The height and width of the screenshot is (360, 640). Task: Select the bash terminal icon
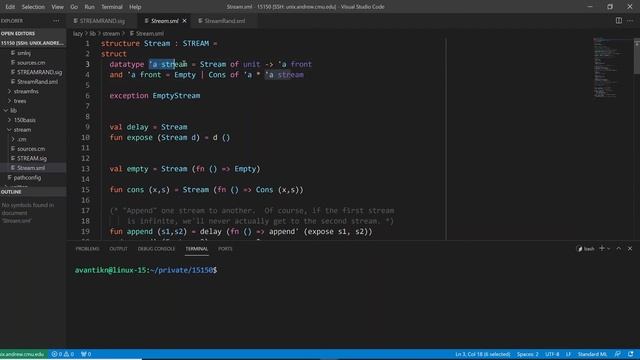pyautogui.click(x=585, y=249)
